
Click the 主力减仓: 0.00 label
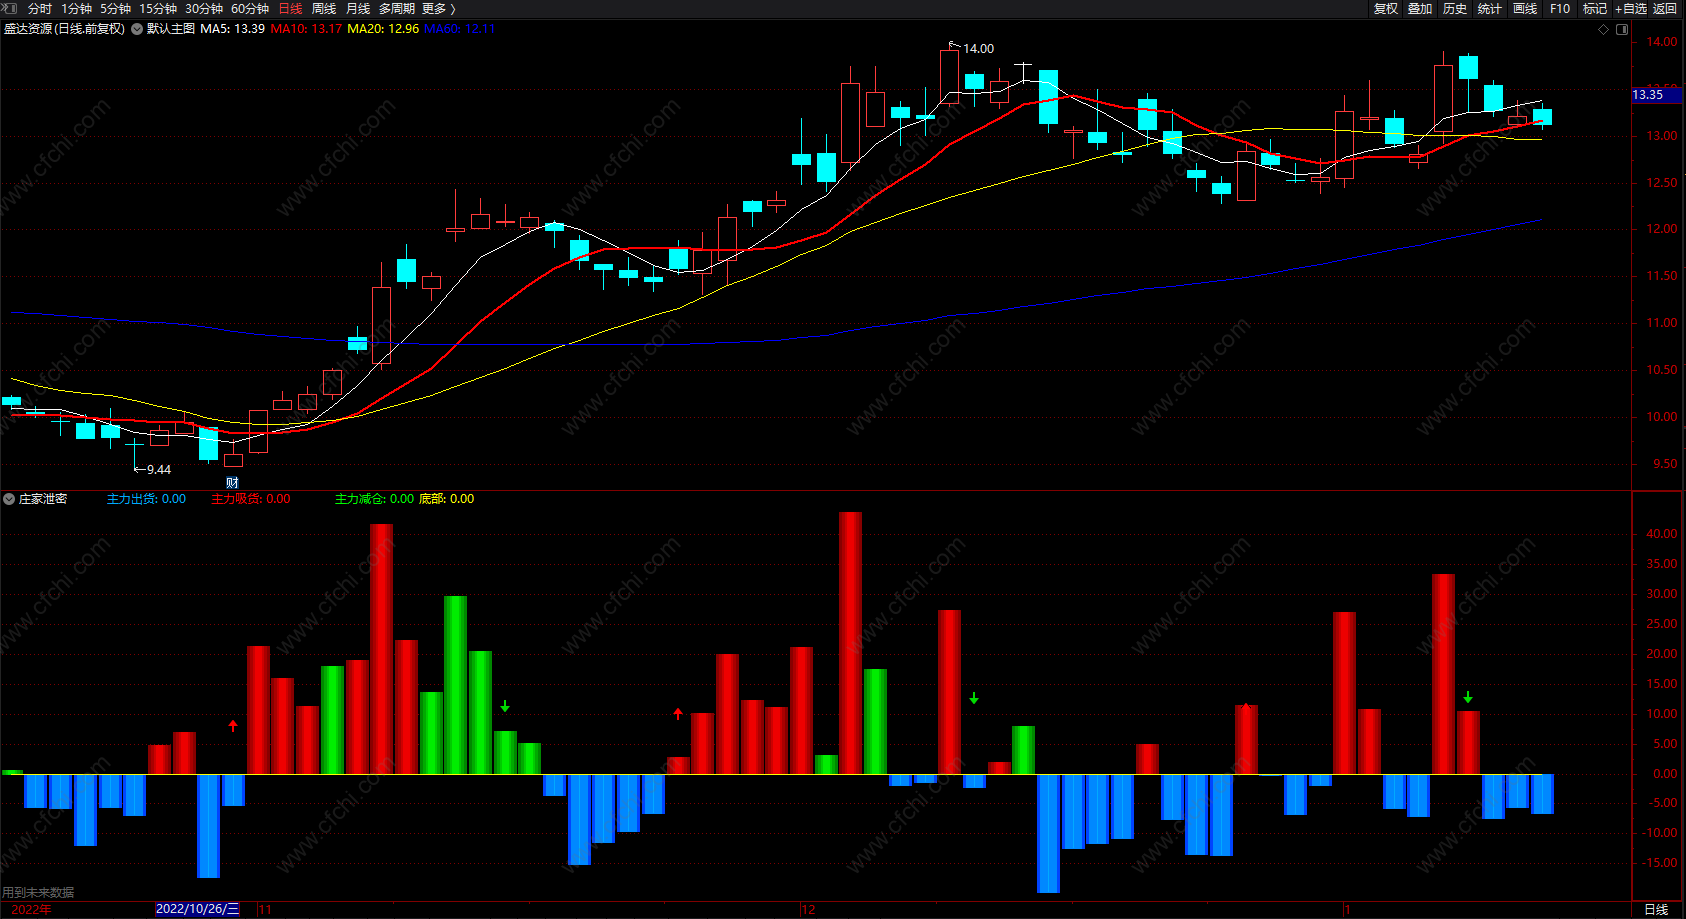[x=374, y=499]
